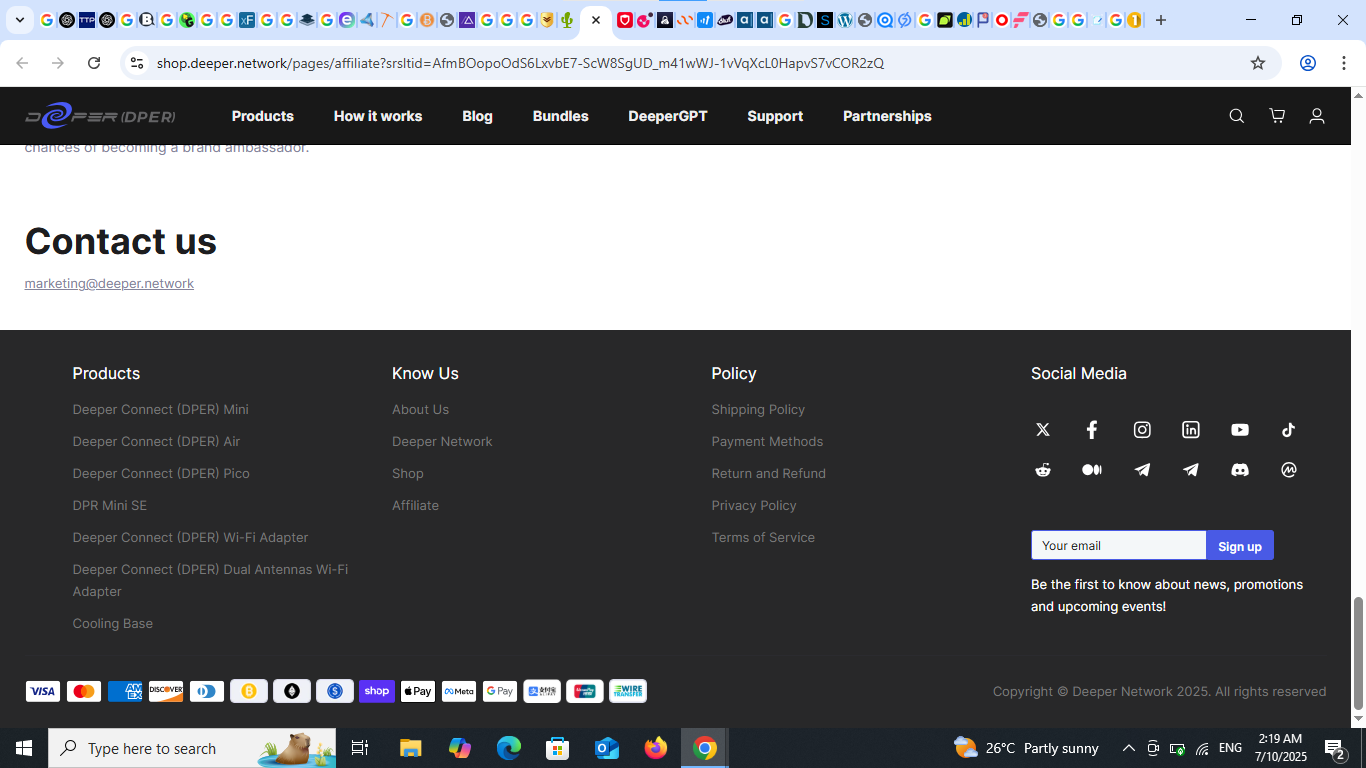Open Chrome's three-dot menu
The image size is (1366, 768).
pos(1343,63)
